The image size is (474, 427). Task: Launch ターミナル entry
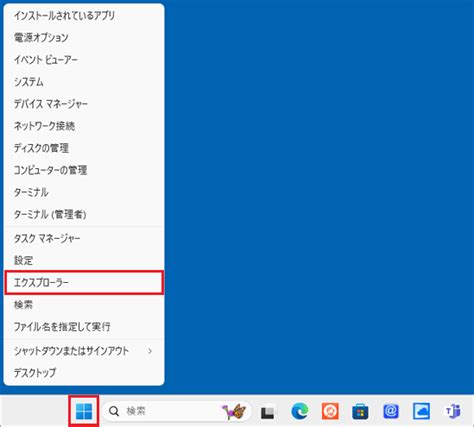[84, 192]
